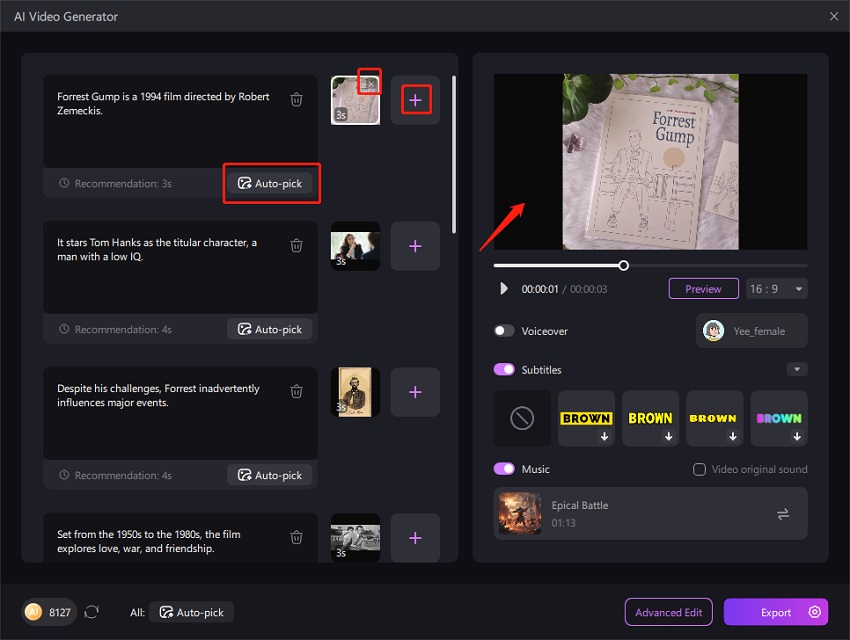Click the scene list vertical scrollbar
The image size is (850, 640).
tap(454, 154)
